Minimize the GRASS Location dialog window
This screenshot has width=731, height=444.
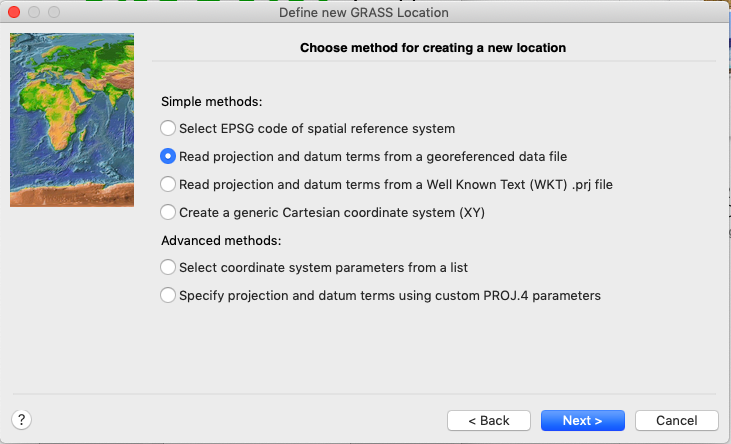[34, 12]
